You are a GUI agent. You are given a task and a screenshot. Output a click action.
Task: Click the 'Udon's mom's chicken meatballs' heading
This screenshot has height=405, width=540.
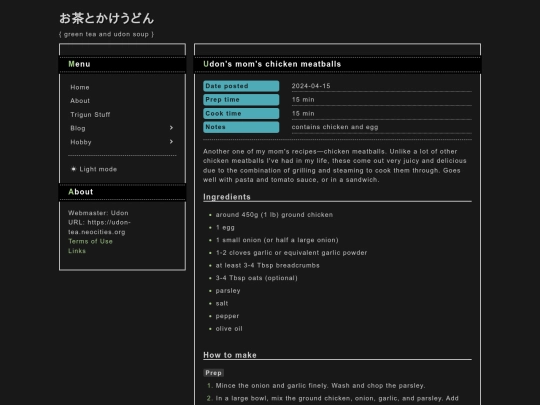[x=272, y=64]
